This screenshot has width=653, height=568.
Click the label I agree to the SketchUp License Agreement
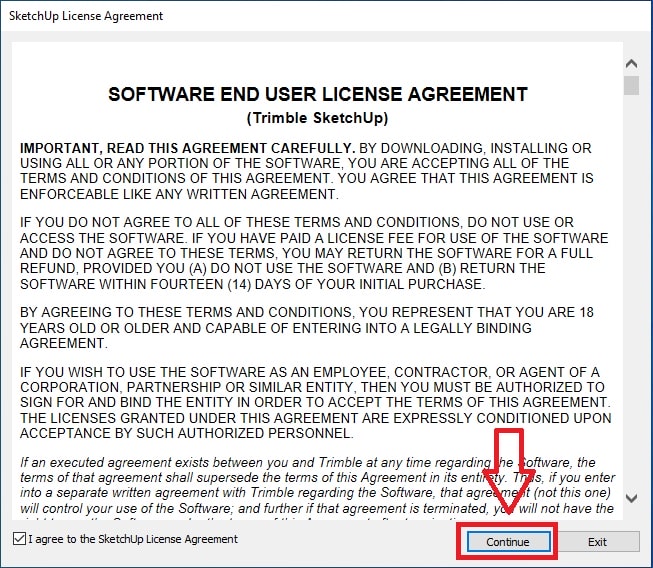(133, 539)
